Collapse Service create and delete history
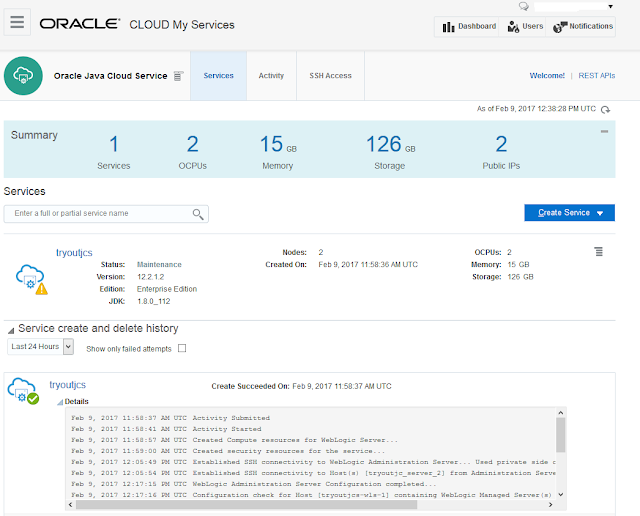This screenshot has height=516, width=640. [x=11, y=329]
